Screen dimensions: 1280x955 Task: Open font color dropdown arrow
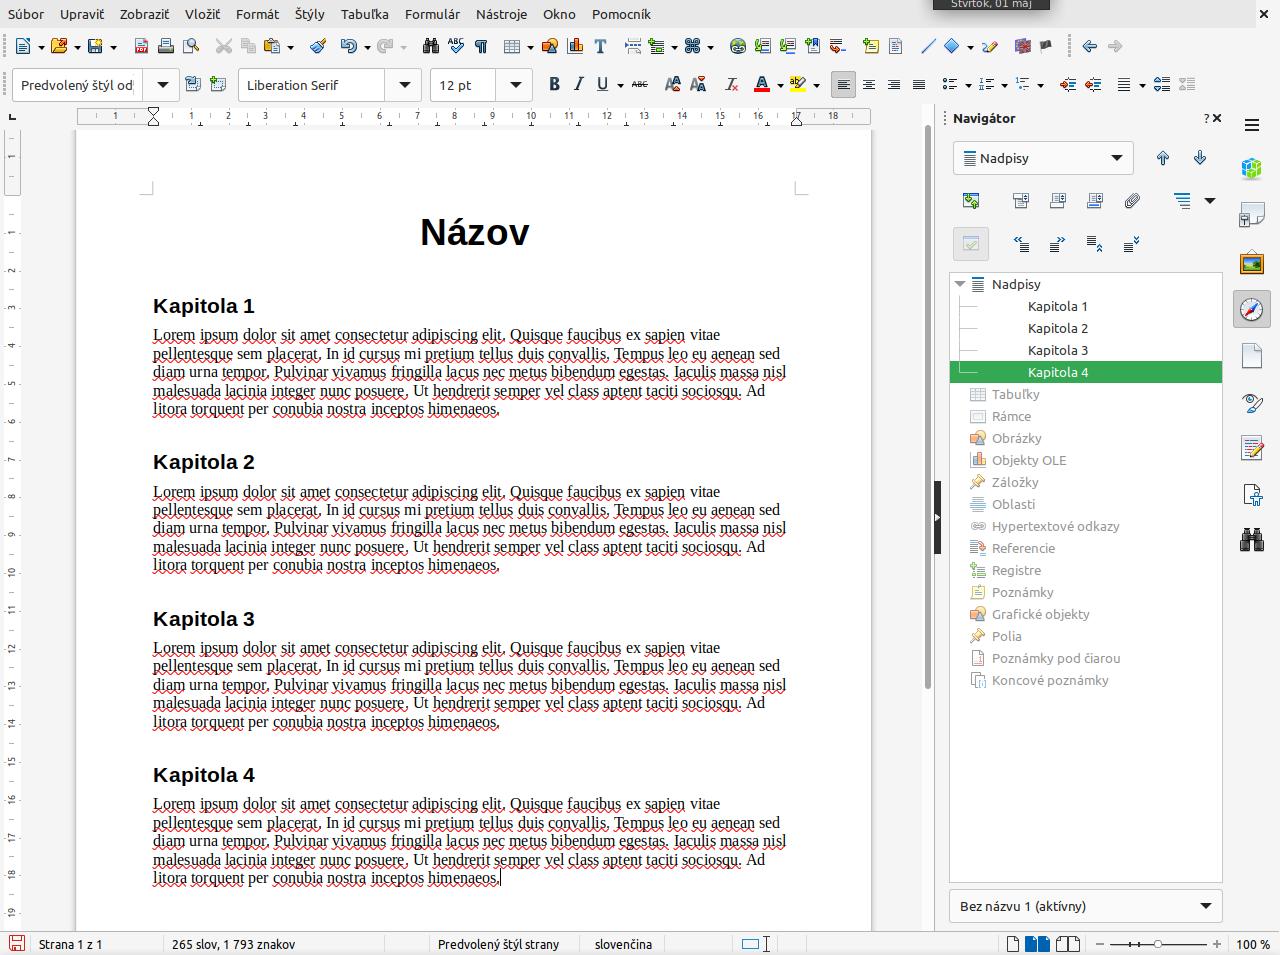tap(779, 85)
